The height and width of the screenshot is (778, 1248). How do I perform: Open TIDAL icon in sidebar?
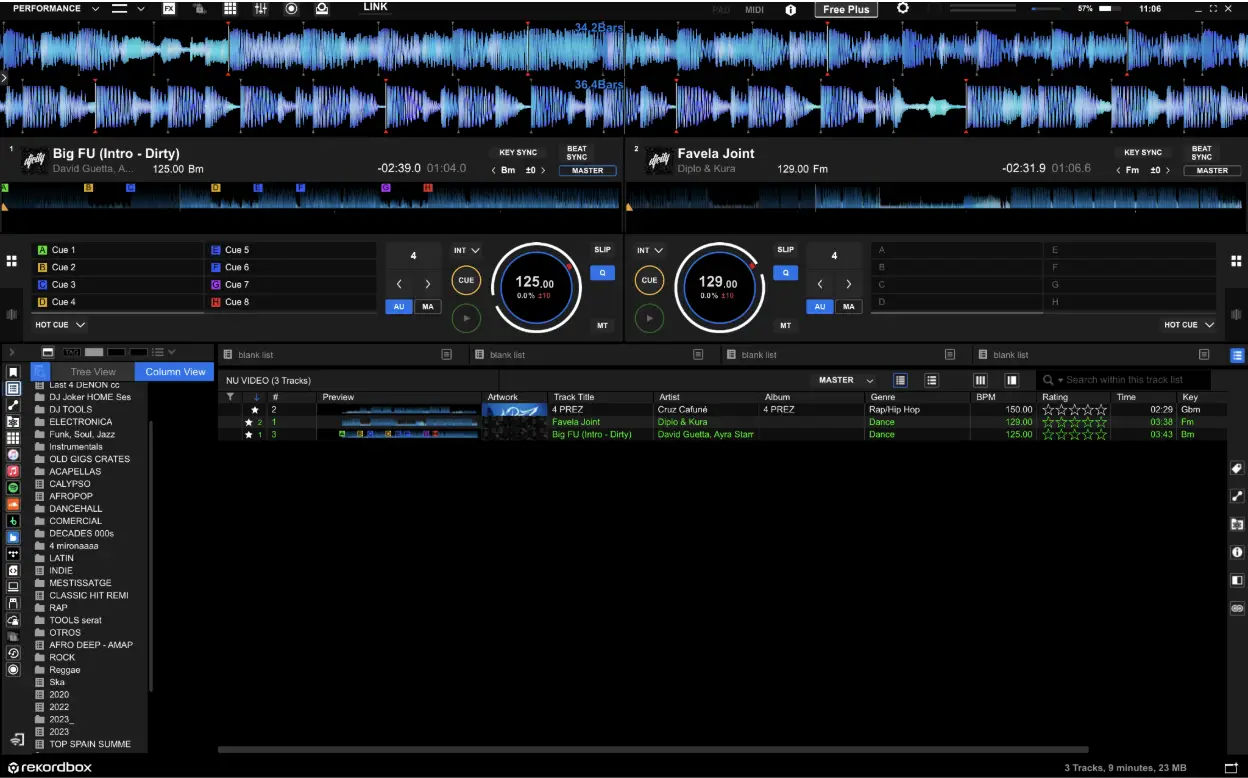(13, 553)
